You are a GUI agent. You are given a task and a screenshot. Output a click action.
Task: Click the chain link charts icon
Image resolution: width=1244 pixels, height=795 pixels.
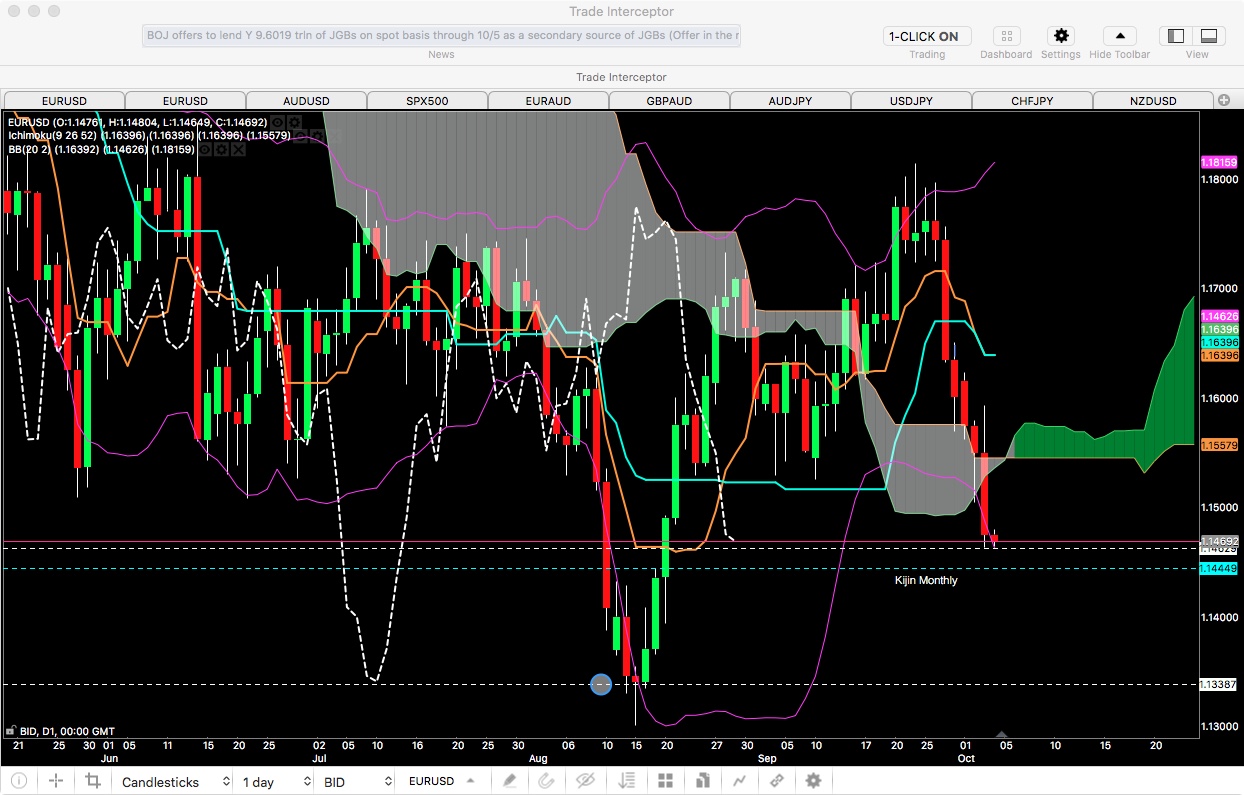(777, 781)
